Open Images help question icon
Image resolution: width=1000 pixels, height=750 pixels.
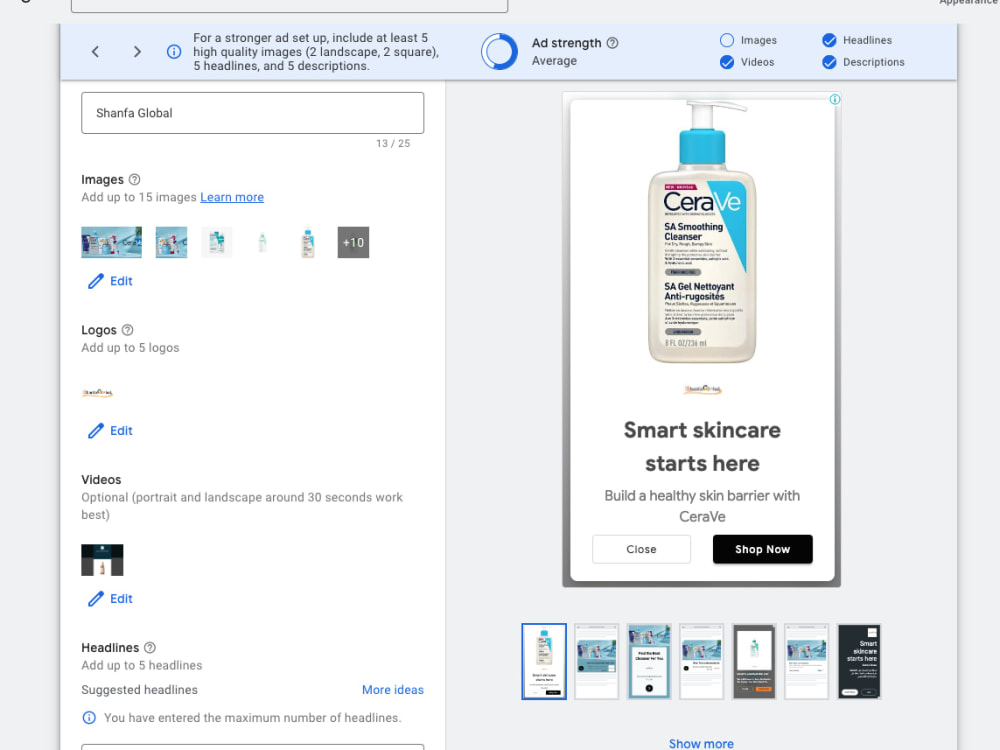[x=134, y=179]
